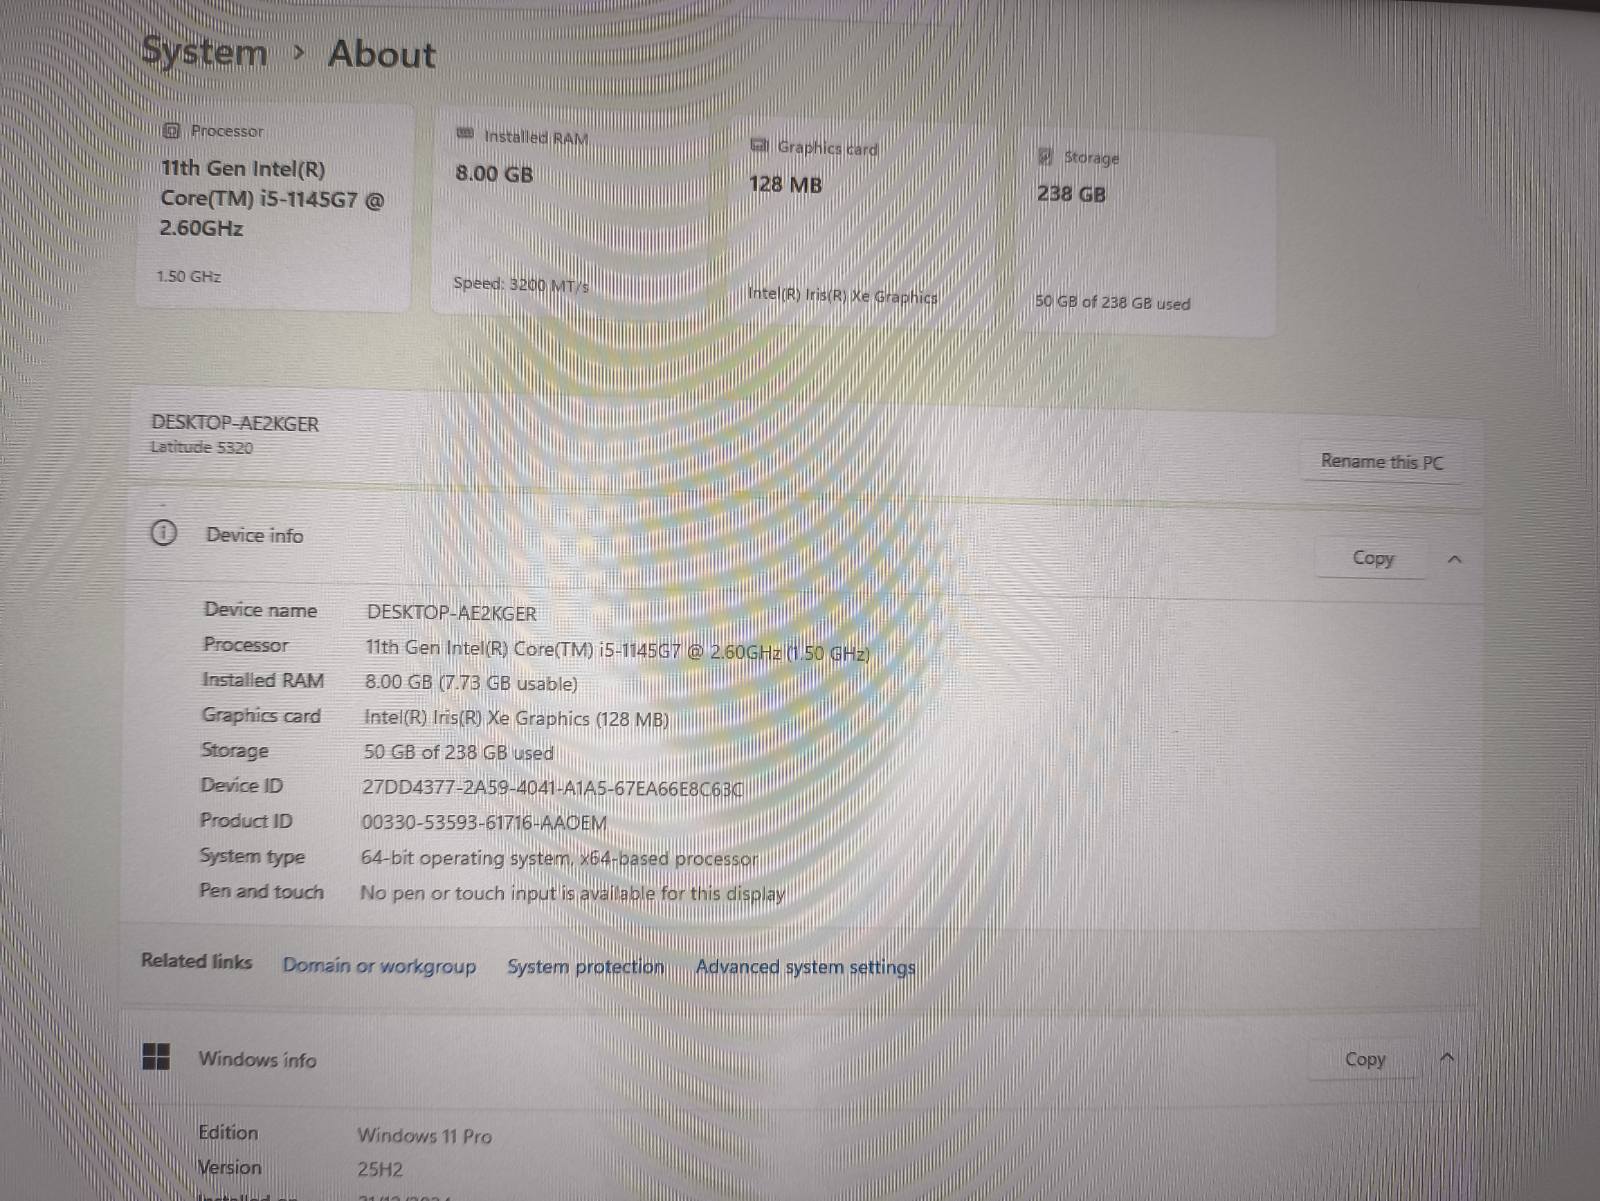Click the i5-1145G7 processor name in top card
The width and height of the screenshot is (1600, 1201).
coord(273,199)
